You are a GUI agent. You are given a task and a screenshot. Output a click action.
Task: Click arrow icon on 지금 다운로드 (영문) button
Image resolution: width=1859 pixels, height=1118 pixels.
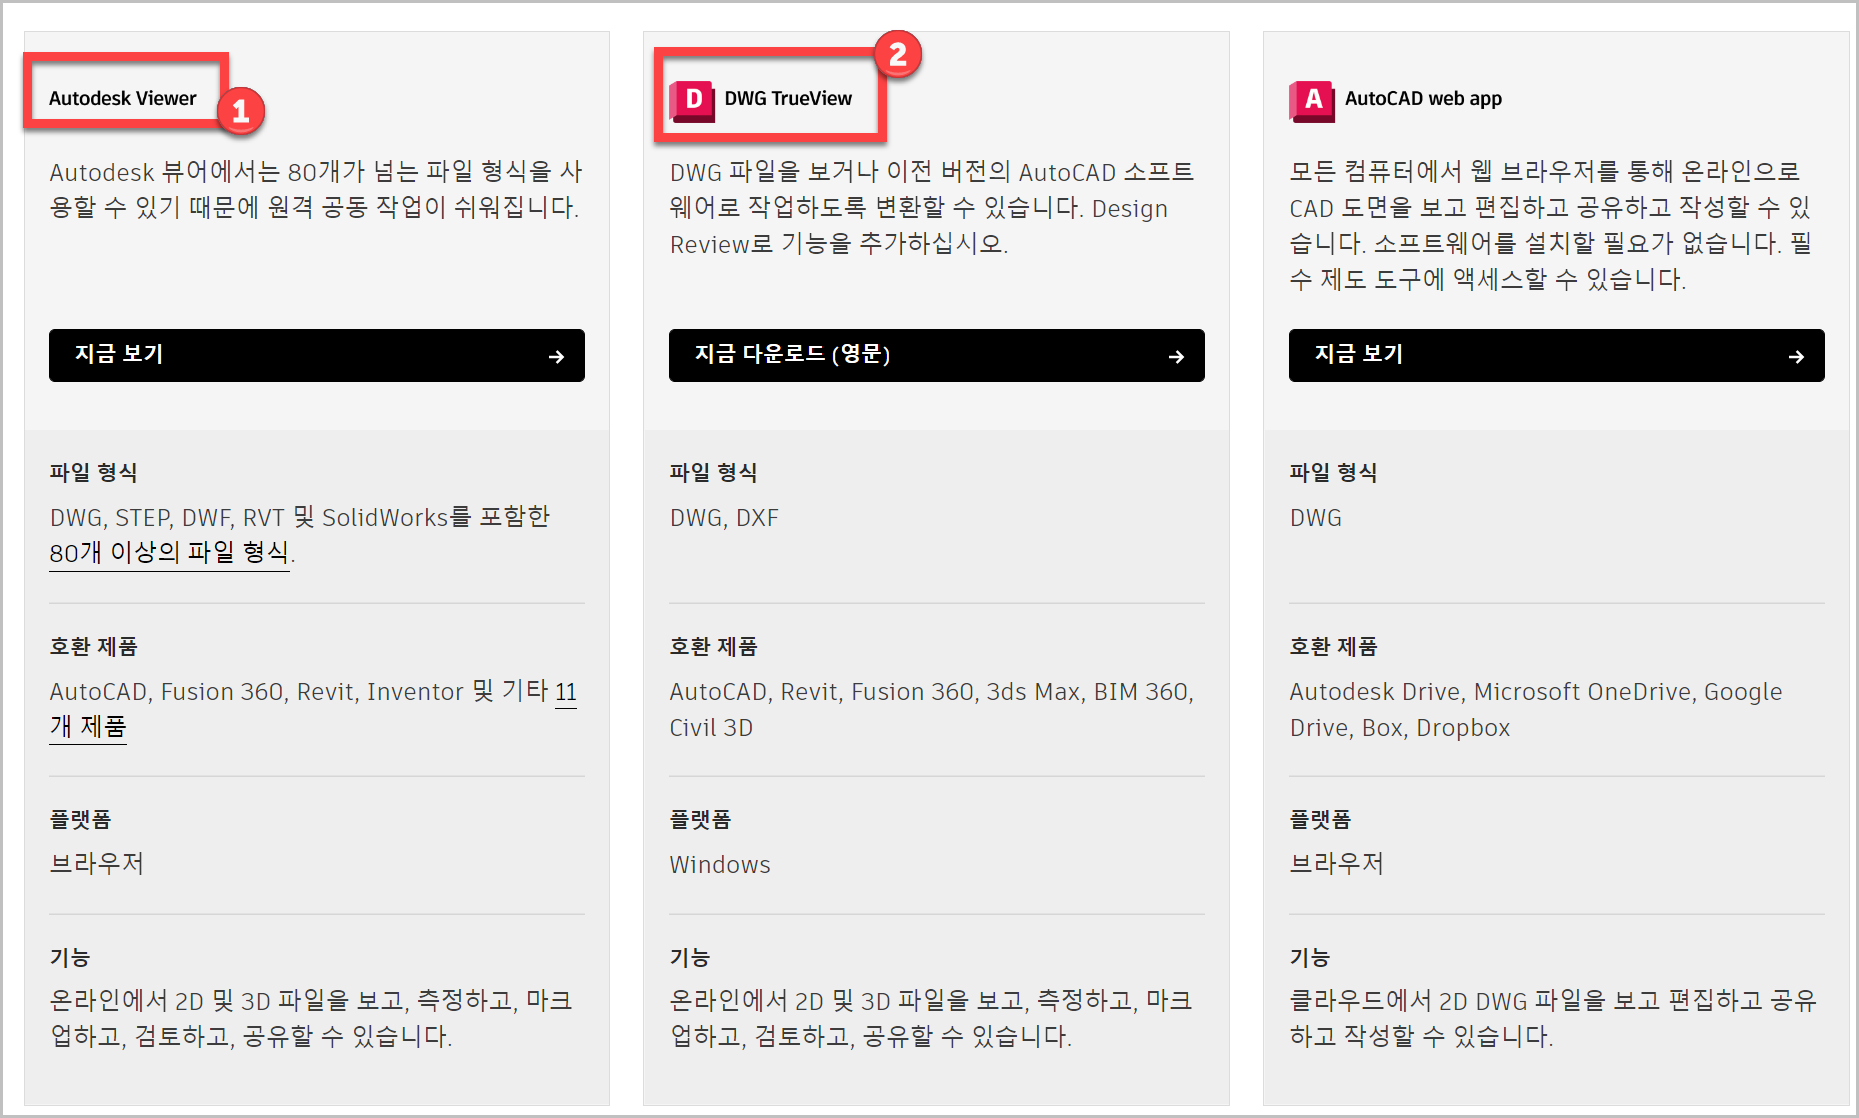click(x=1176, y=356)
